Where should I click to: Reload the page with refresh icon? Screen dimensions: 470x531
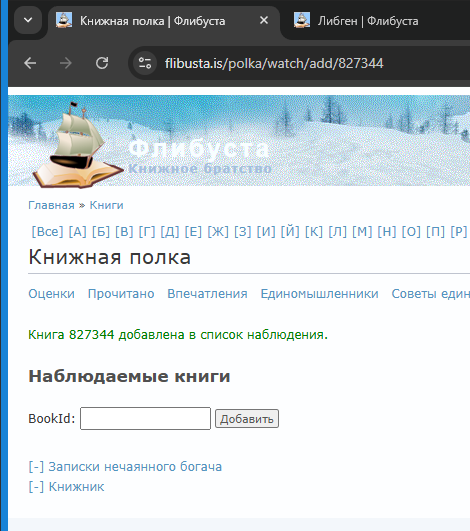(102, 63)
